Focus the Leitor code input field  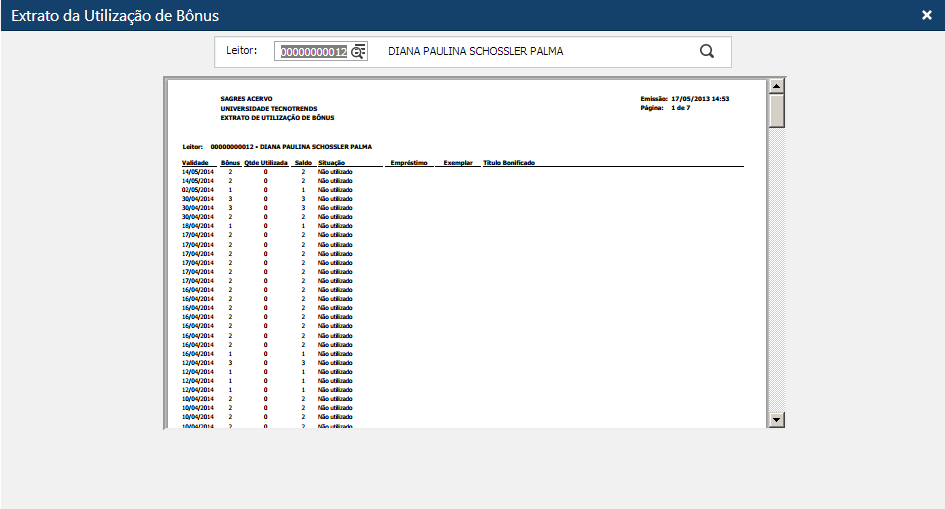(312, 52)
